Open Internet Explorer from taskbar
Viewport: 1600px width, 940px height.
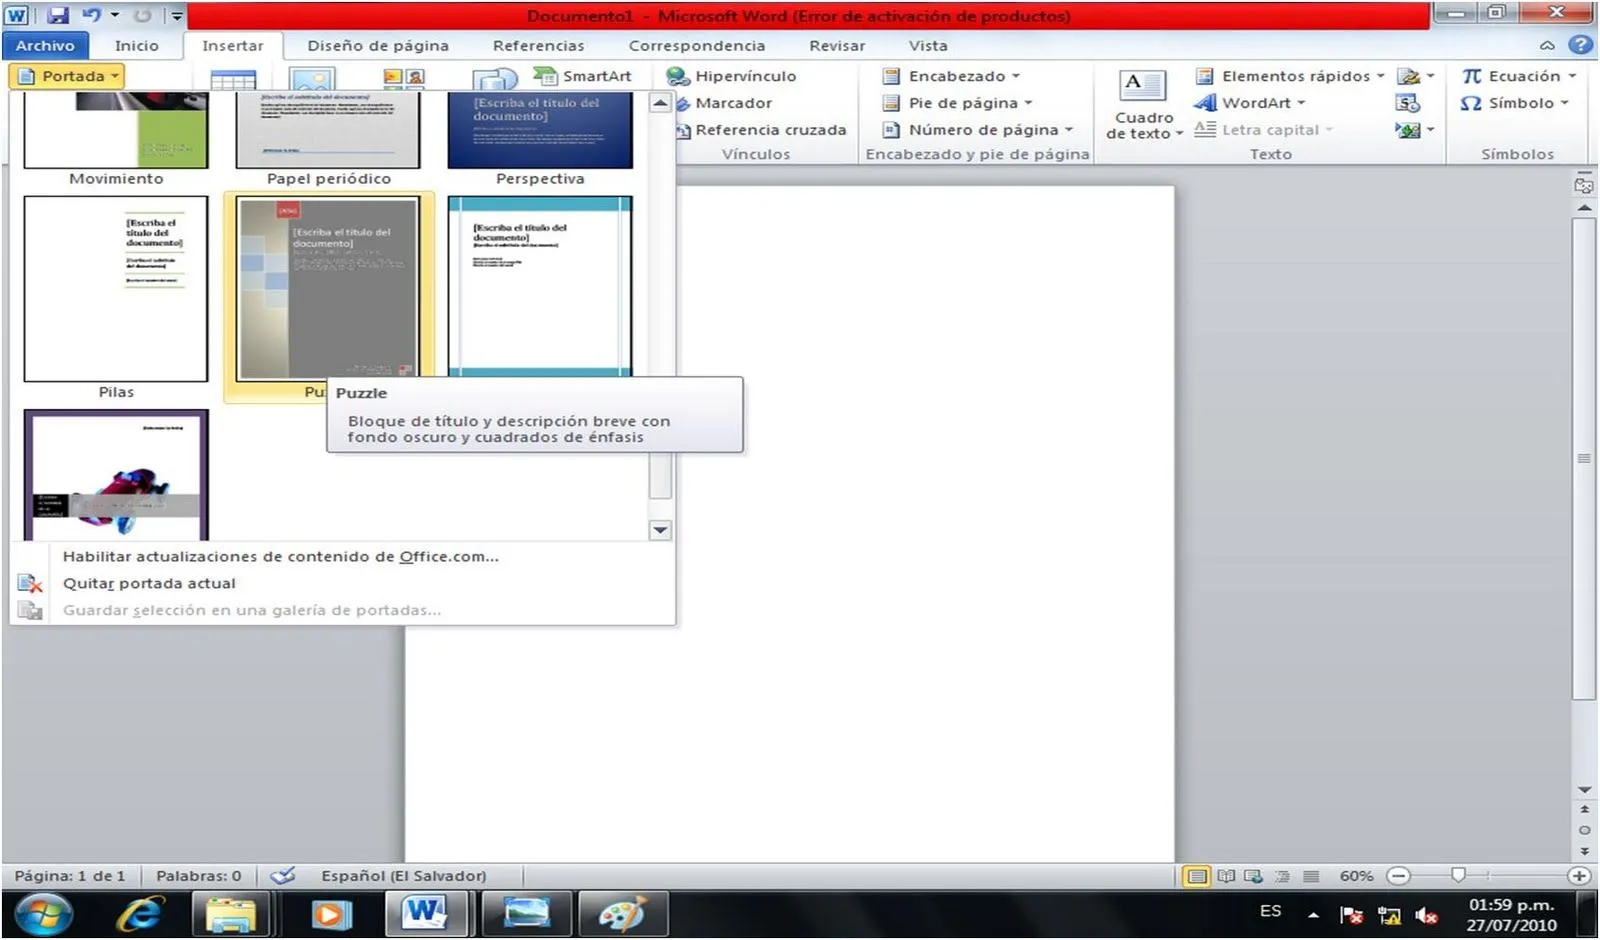click(x=138, y=914)
